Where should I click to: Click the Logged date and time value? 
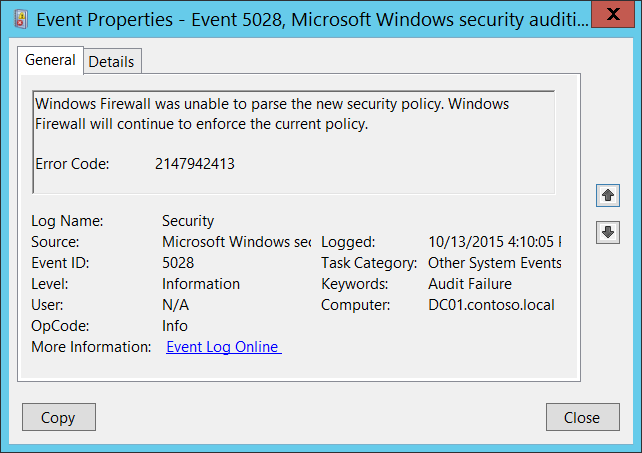(x=494, y=241)
